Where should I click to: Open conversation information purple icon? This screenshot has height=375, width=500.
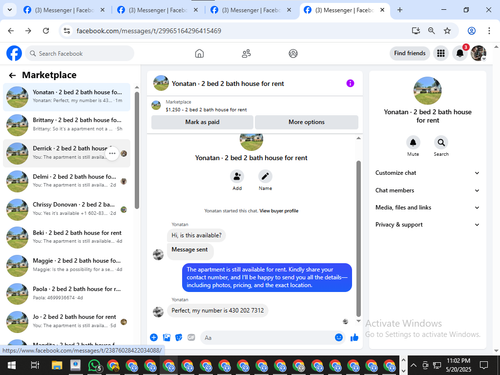pyautogui.click(x=350, y=83)
